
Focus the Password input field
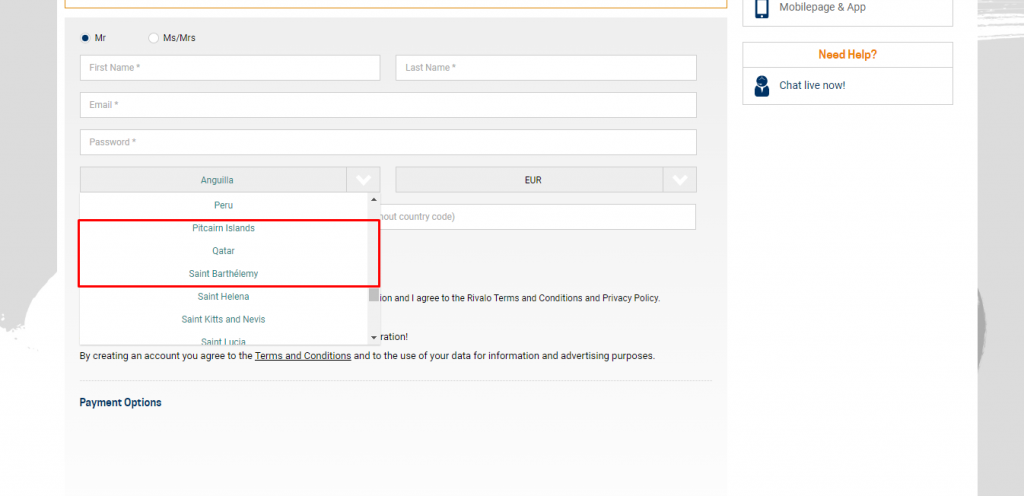click(x=388, y=142)
